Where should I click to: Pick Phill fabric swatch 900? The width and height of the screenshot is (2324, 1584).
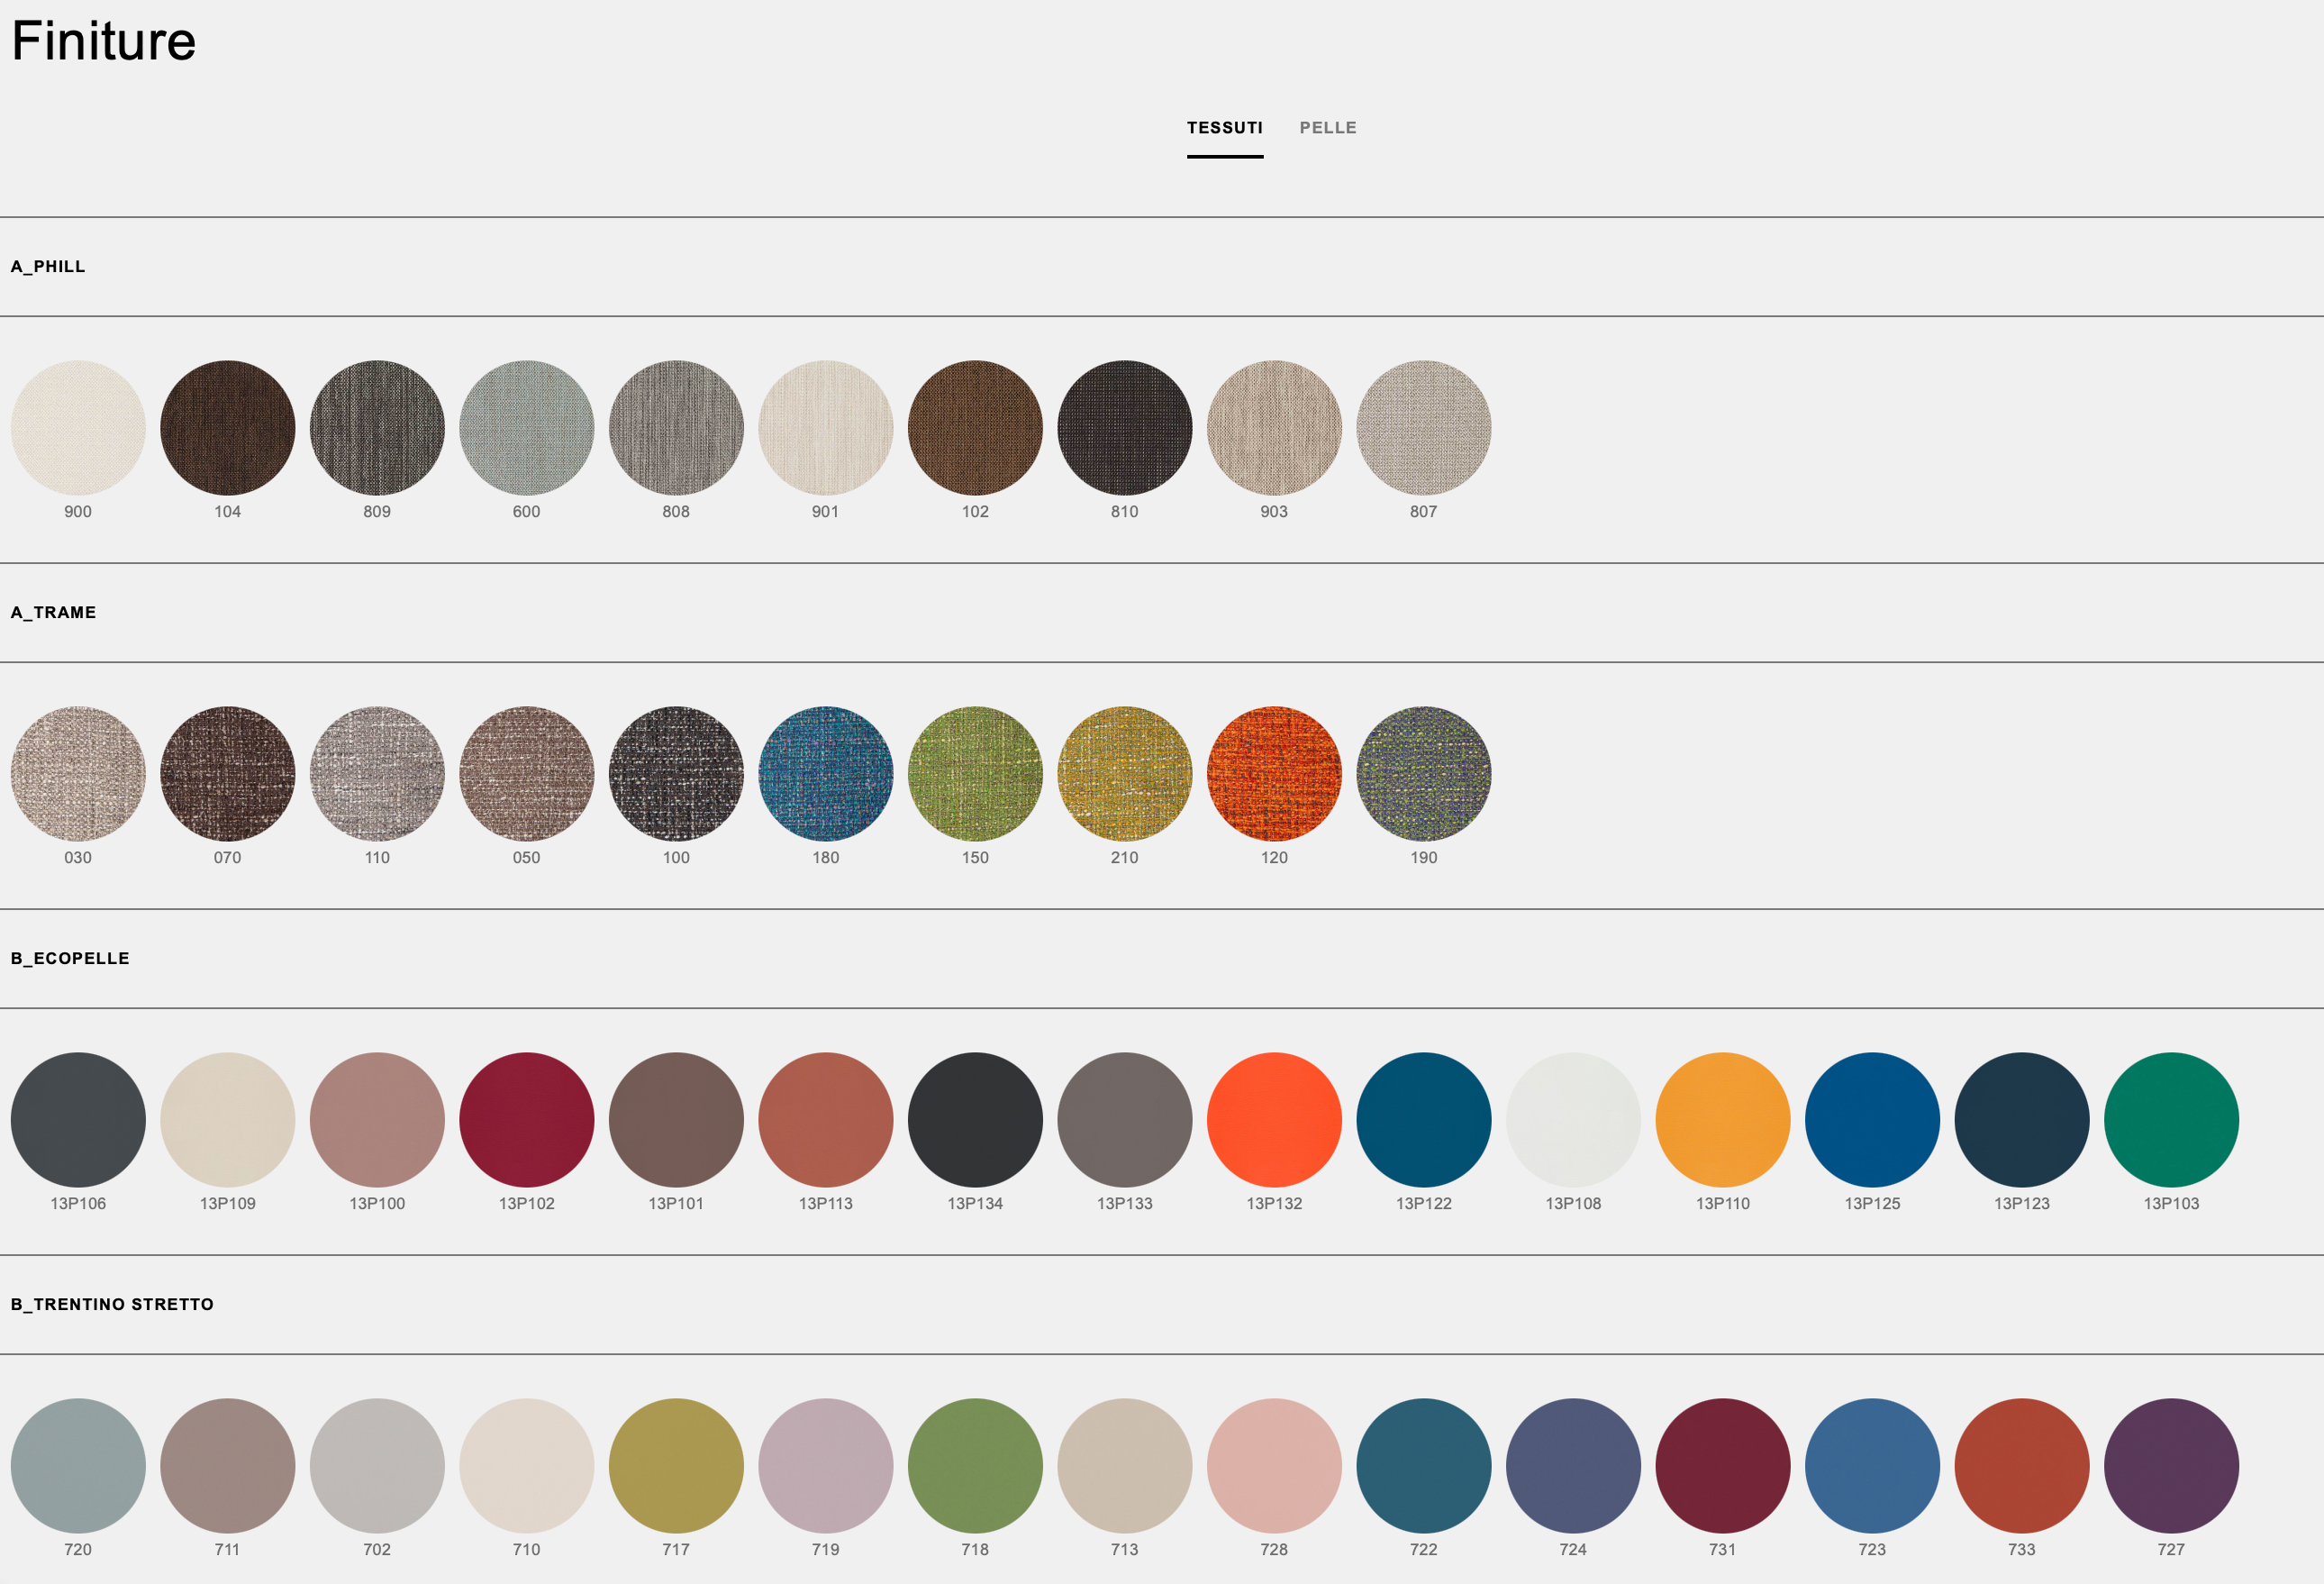(x=78, y=428)
